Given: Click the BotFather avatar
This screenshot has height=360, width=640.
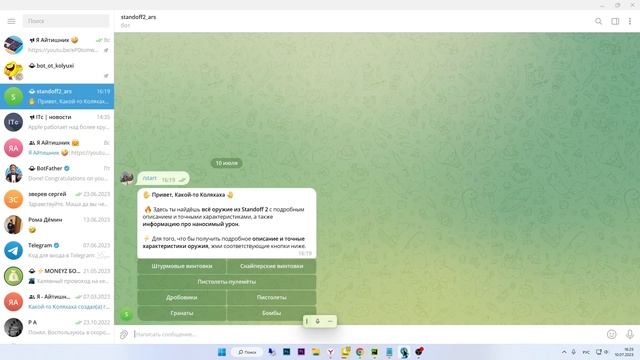Looking at the screenshot, I should (x=13, y=173).
